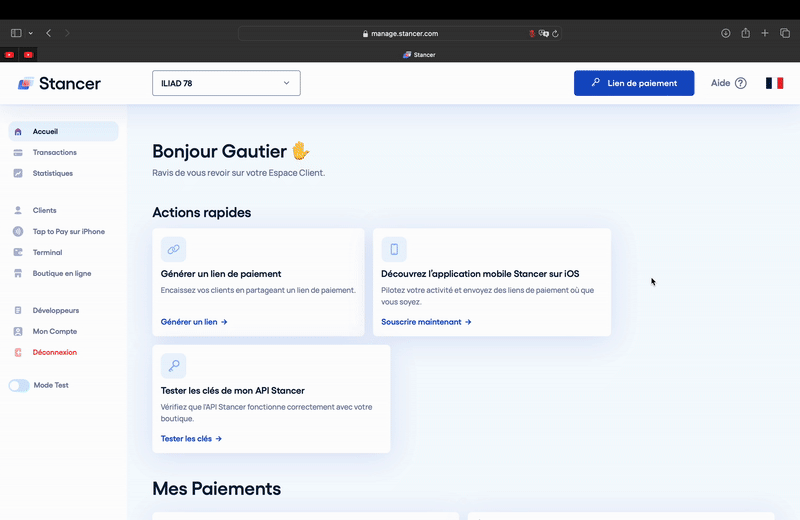The width and height of the screenshot is (800, 520).
Task: Open second YouTube pinned tab
Action: (29, 55)
